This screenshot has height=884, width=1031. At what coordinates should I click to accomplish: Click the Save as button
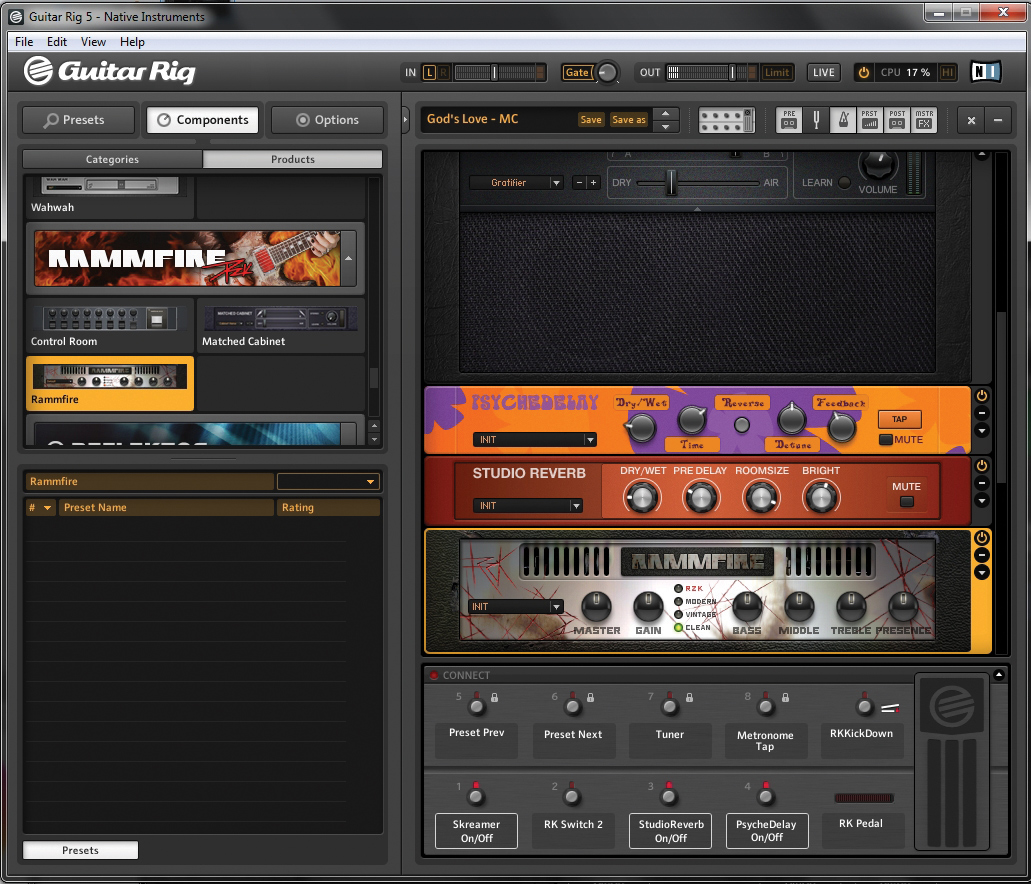pos(628,120)
